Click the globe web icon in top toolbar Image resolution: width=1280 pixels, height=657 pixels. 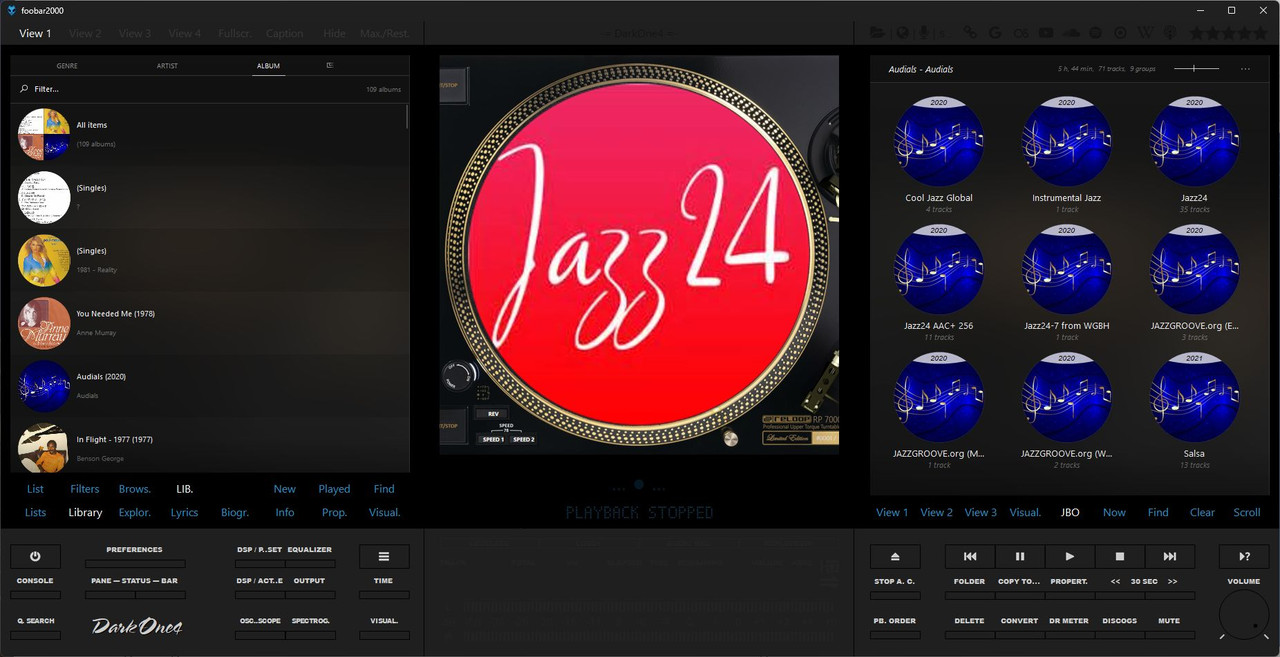(x=903, y=33)
